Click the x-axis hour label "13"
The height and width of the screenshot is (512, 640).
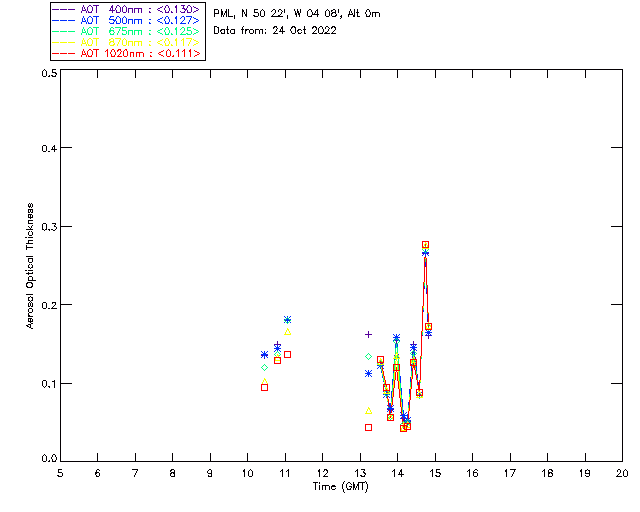tap(360, 473)
